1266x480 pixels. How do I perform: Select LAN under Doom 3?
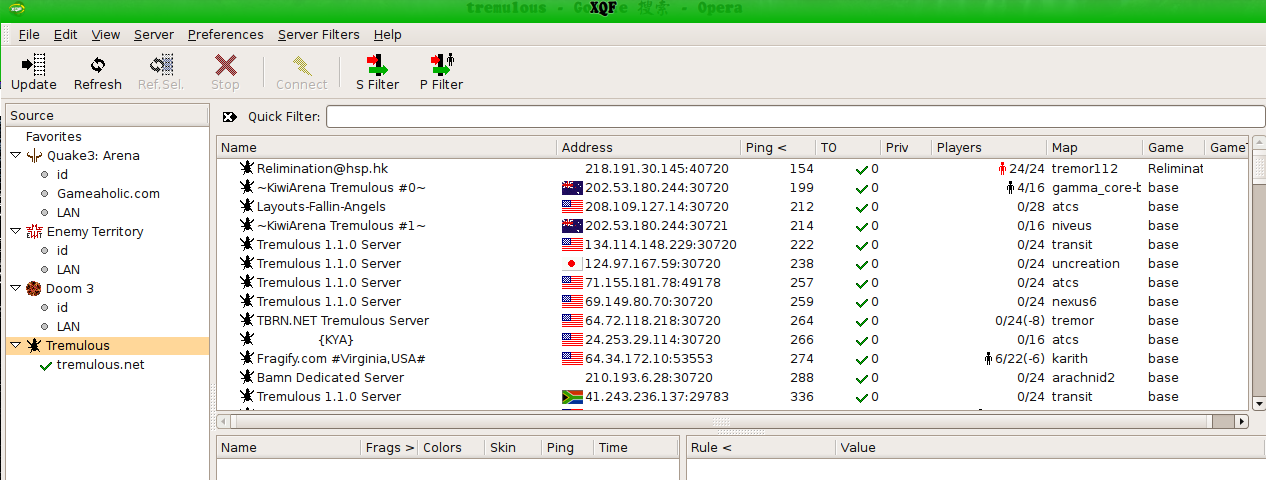[68, 326]
